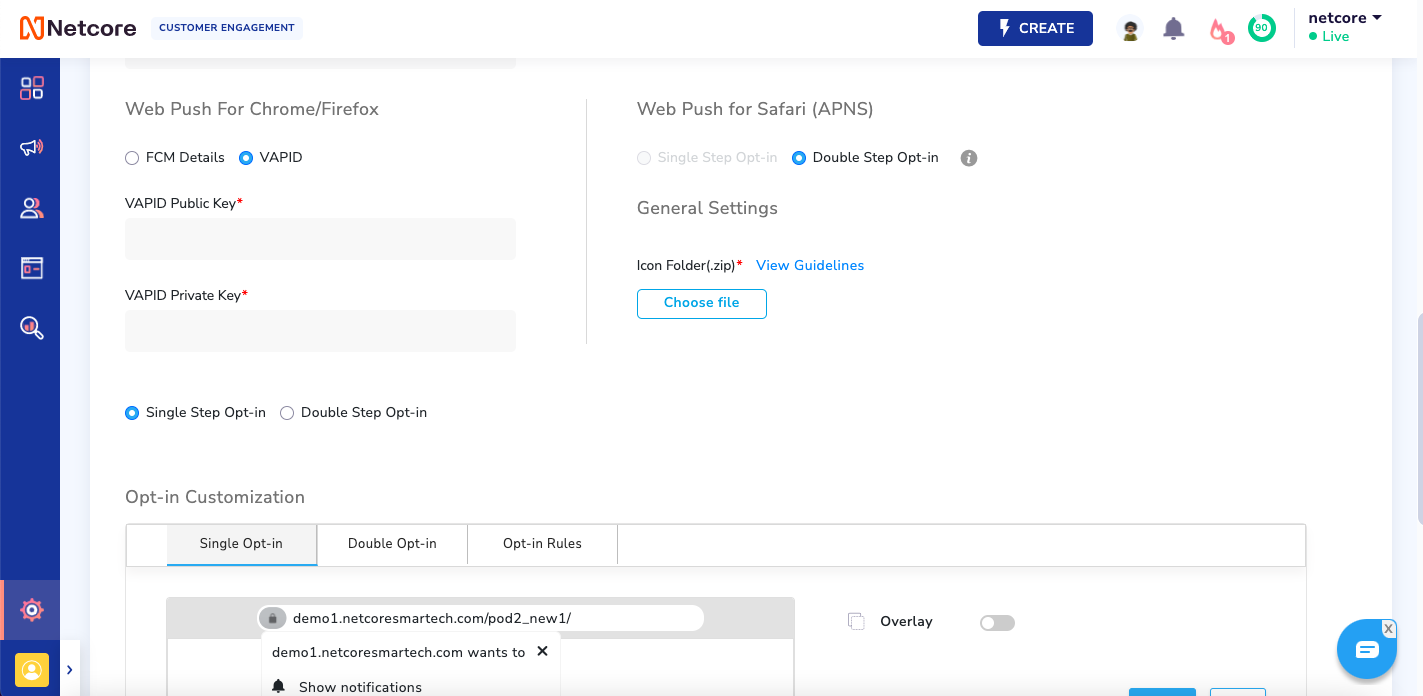Open the campaigns megaphone icon in sidebar

coord(32,148)
